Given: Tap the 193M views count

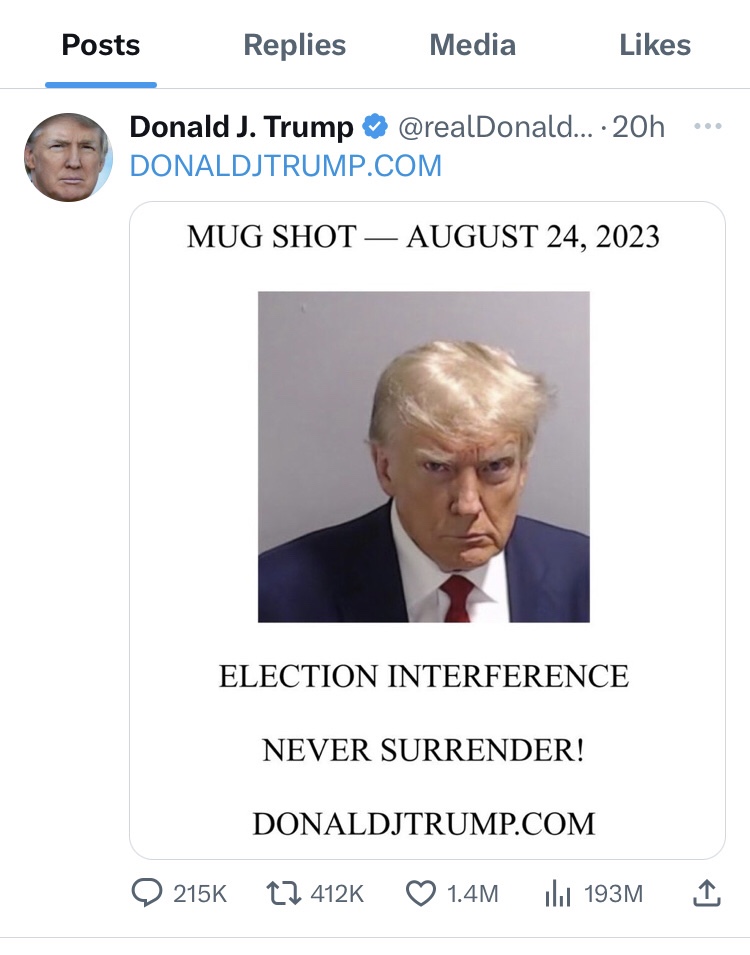Looking at the screenshot, I should coord(613,893).
